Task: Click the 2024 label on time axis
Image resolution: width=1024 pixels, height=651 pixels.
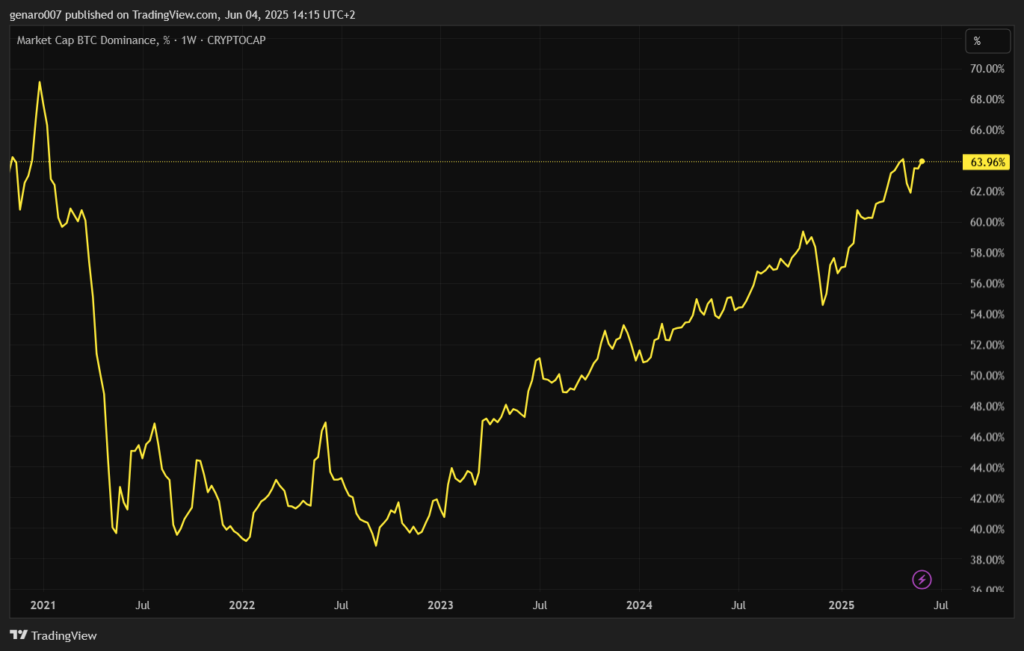Action: 639,605
